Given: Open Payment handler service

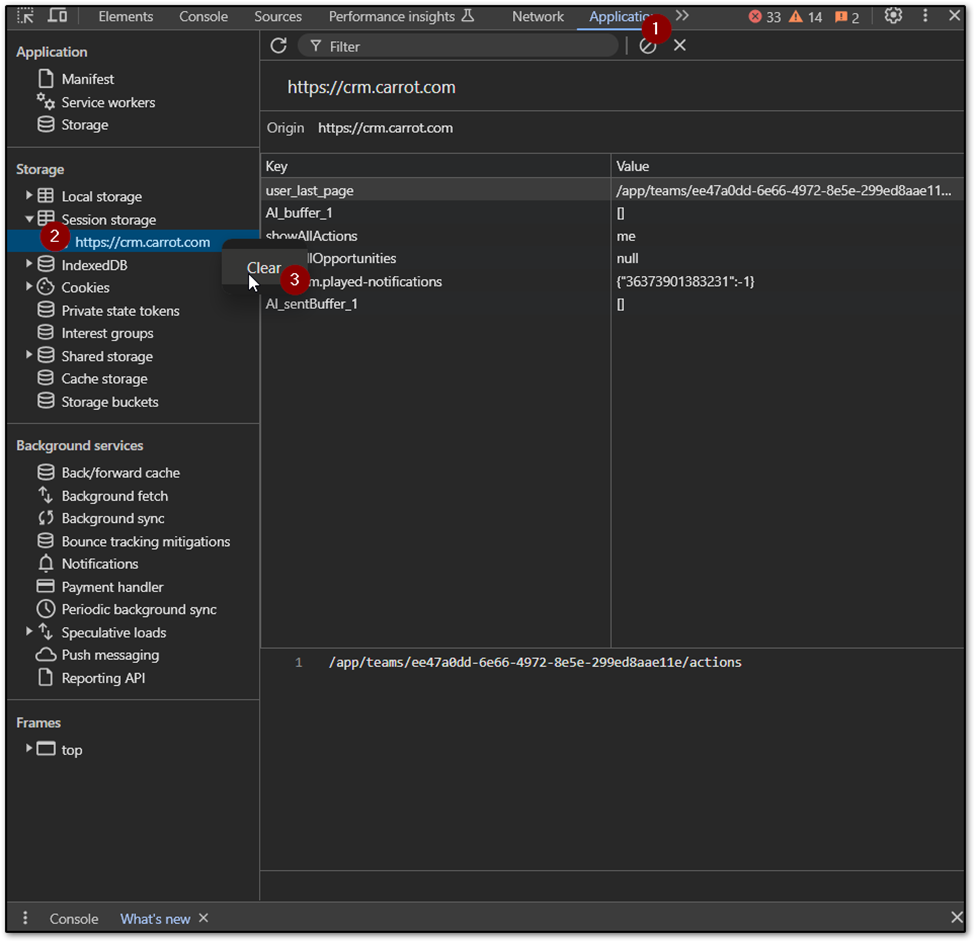Looking at the screenshot, I should tap(113, 587).
